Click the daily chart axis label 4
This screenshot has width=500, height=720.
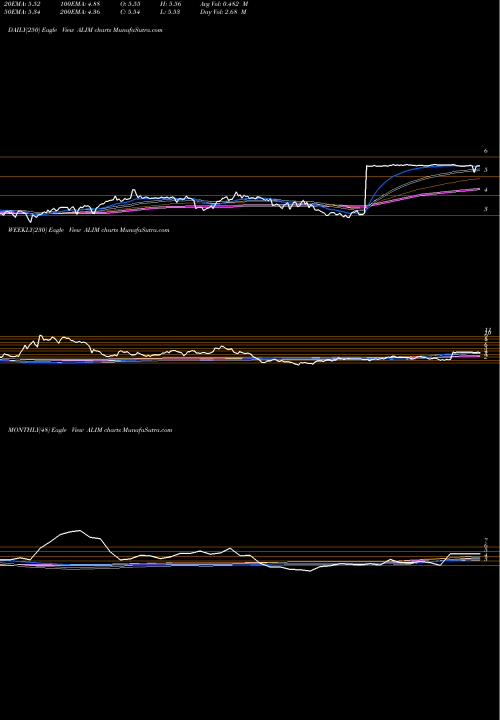(485, 190)
